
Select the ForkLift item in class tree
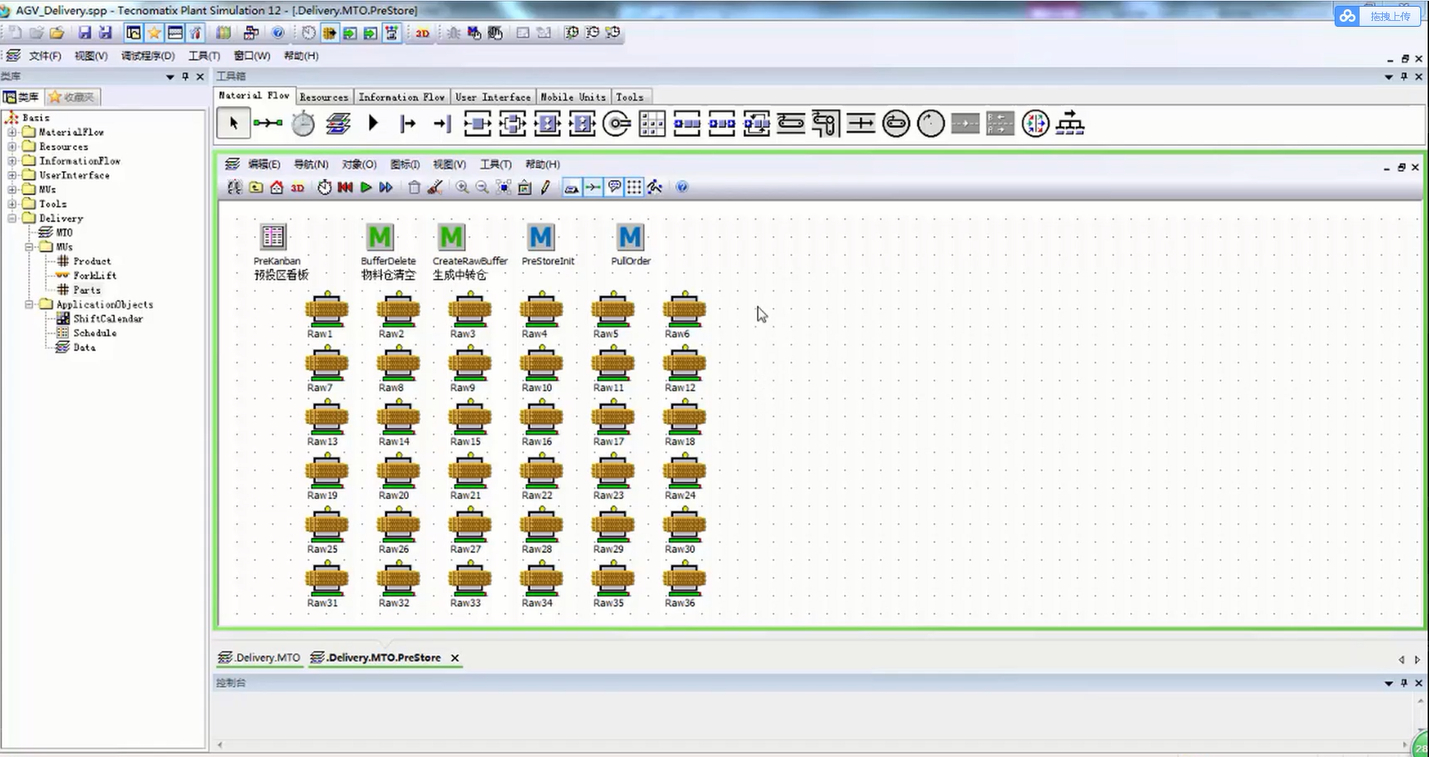click(94, 275)
